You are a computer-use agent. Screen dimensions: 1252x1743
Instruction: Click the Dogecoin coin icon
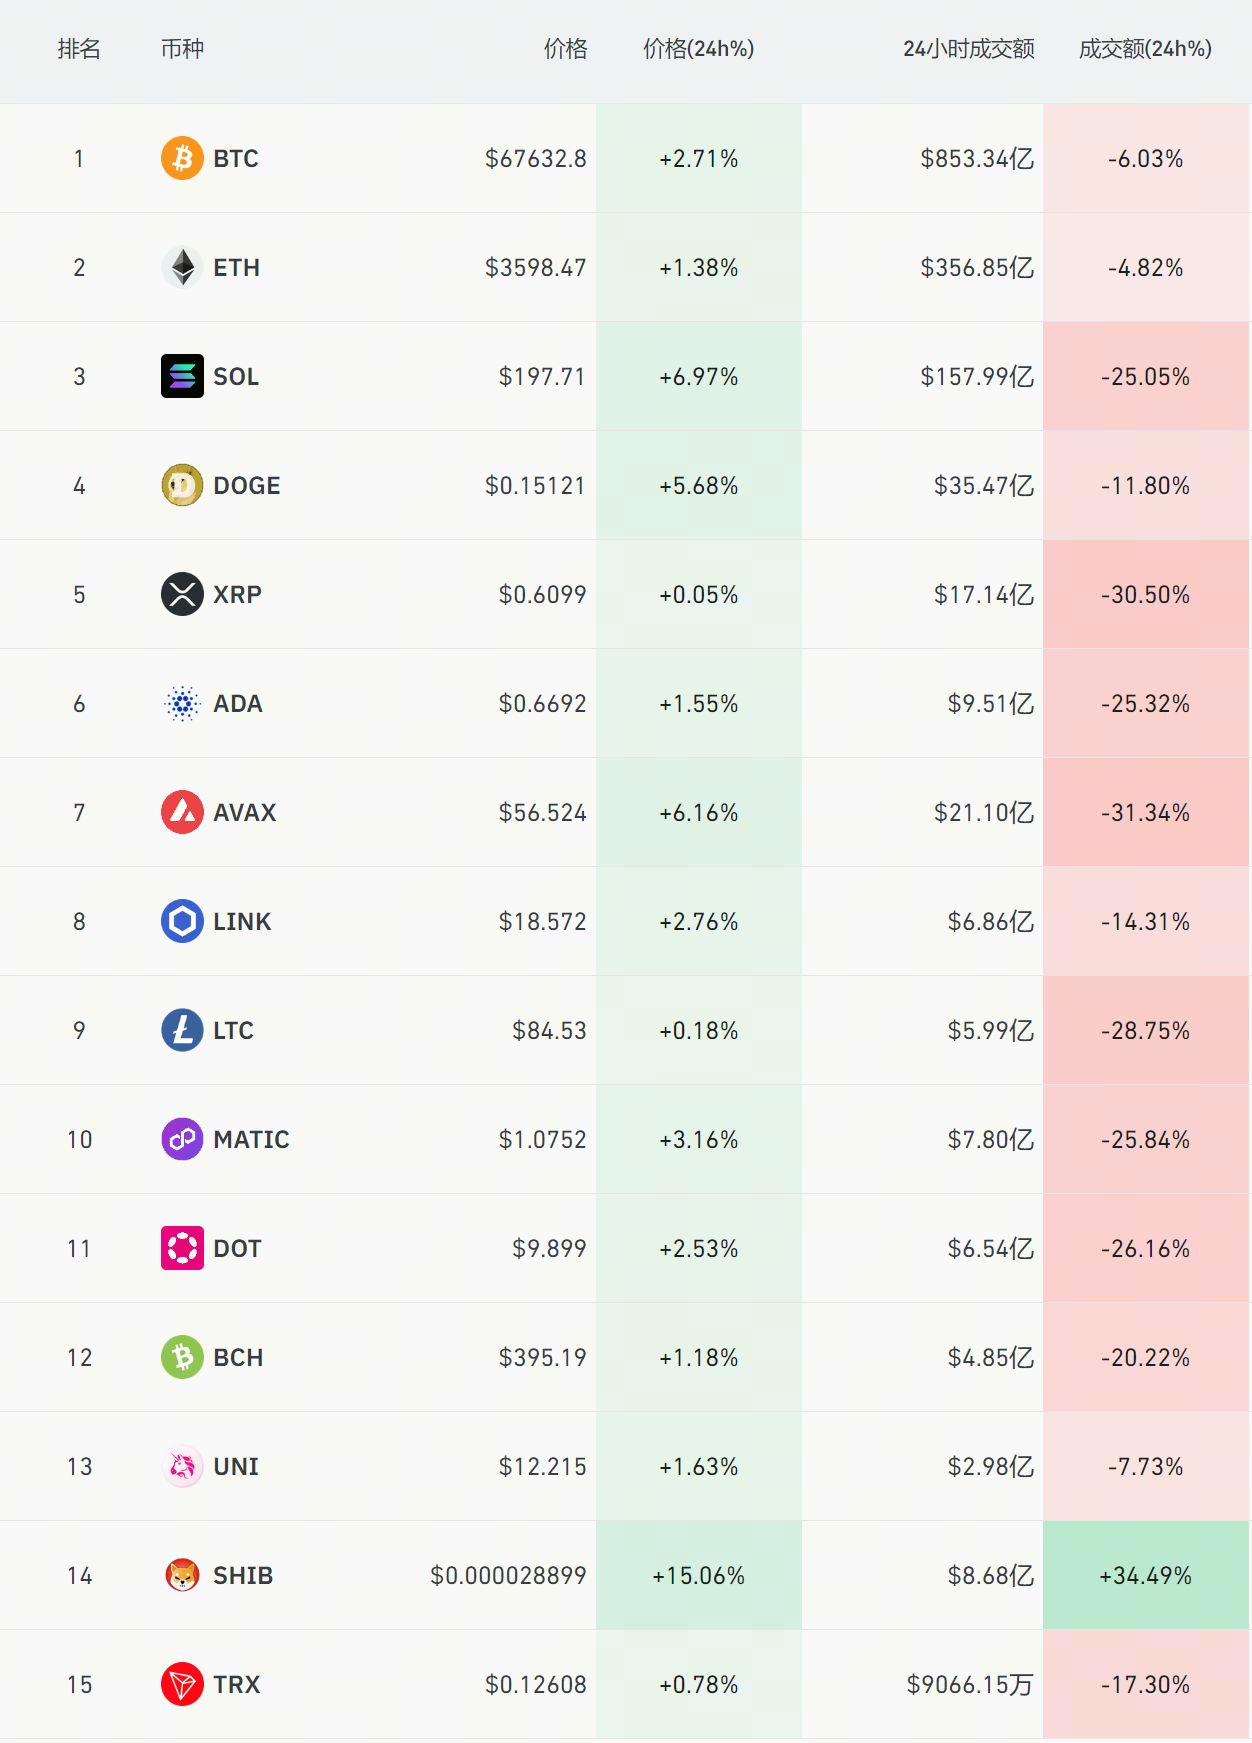click(x=182, y=485)
